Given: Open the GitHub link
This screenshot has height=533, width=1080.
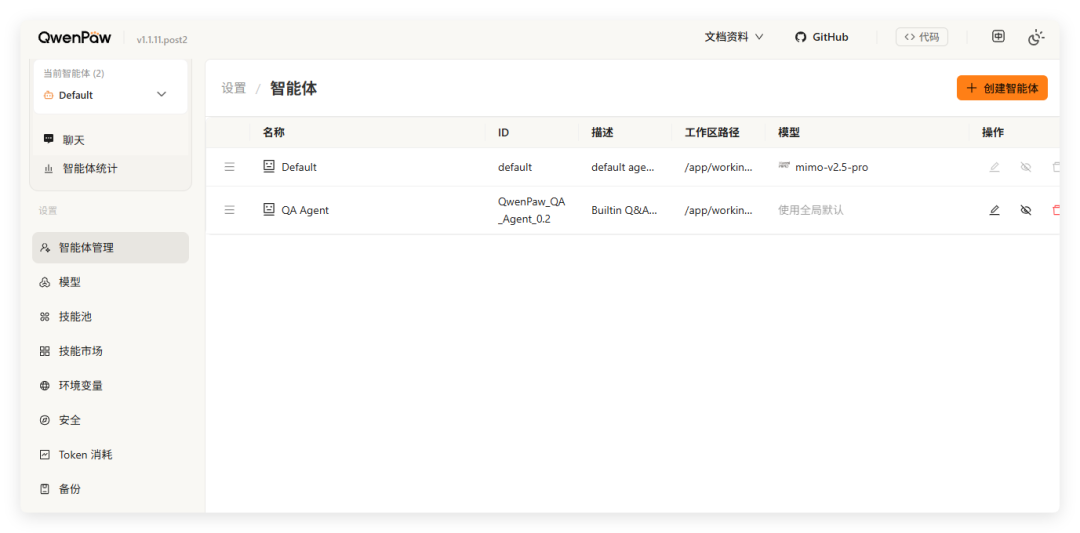Looking at the screenshot, I should coord(821,37).
